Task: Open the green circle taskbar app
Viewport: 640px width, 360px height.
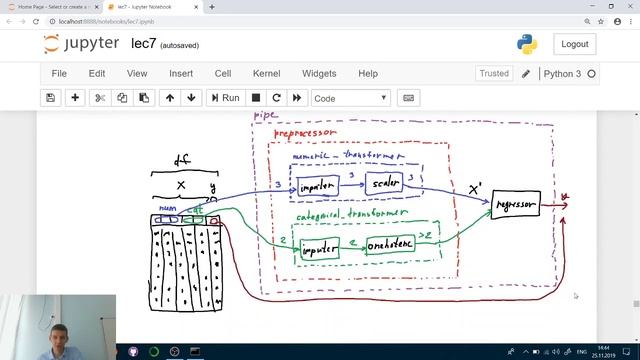Action: click(x=154, y=351)
